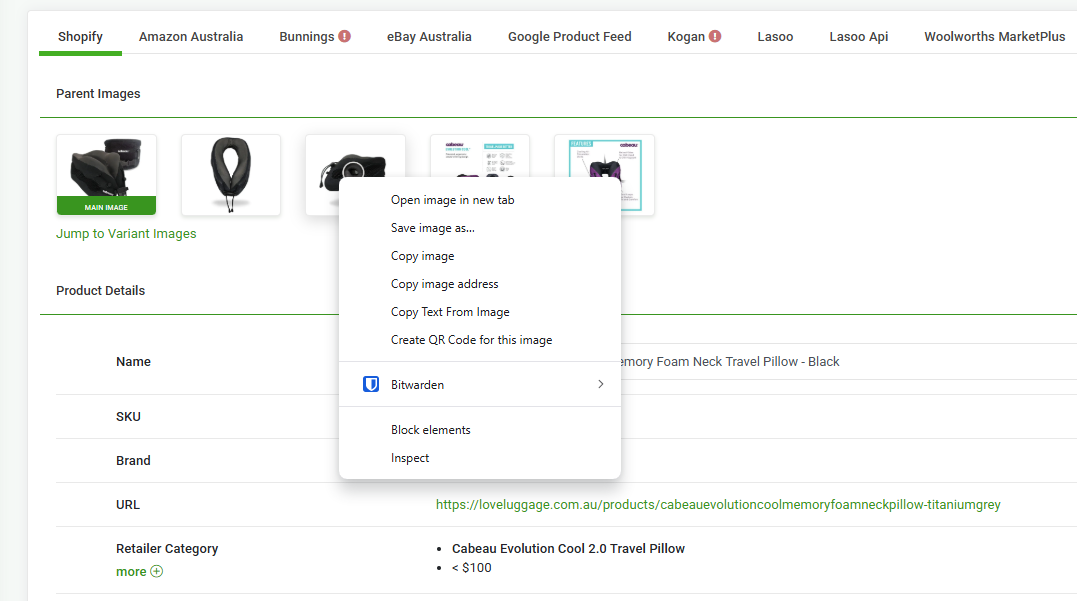The image size is (1077, 601).
Task: Click the Retailer Category label
Action: click(167, 549)
